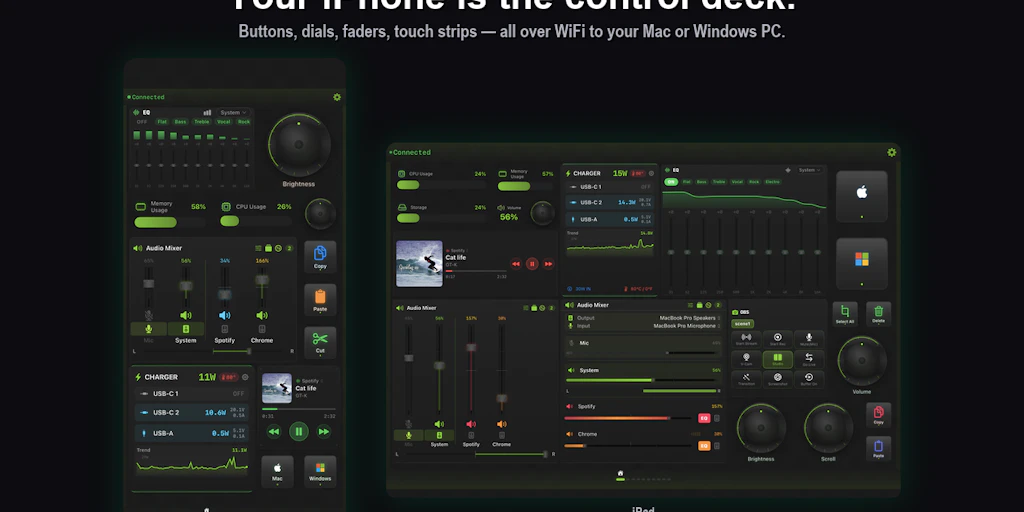This screenshot has height=512, width=1024.
Task: Click OBS Start Stream button
Action: coord(746,340)
